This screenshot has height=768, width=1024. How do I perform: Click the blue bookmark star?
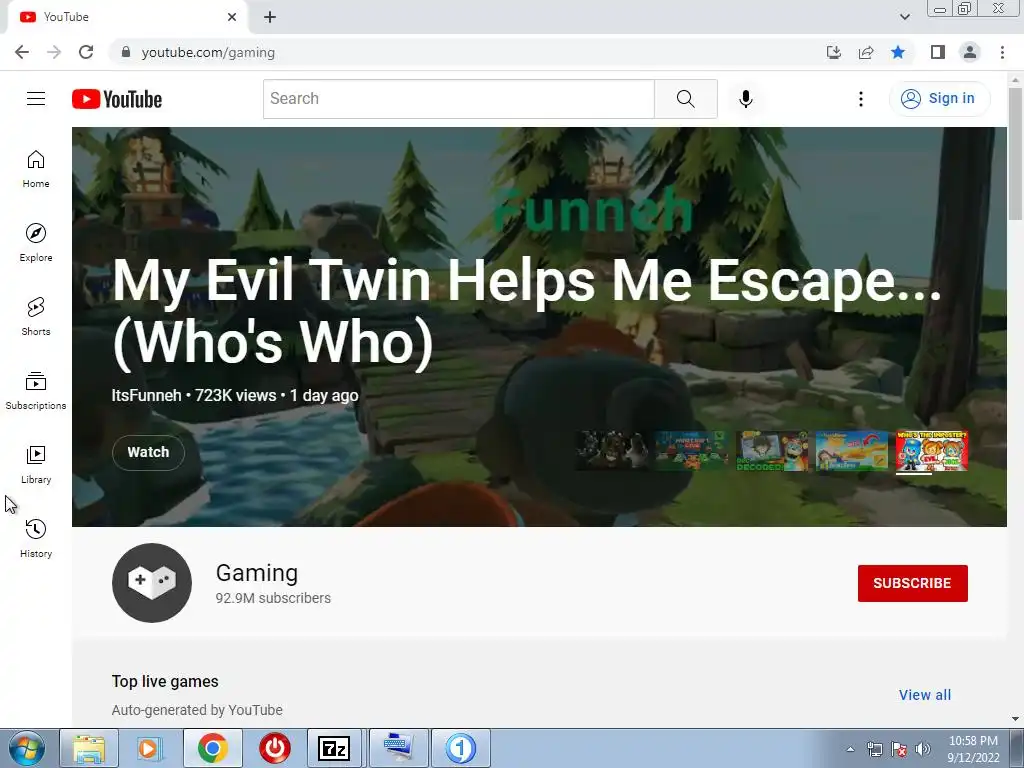pyautogui.click(x=898, y=52)
